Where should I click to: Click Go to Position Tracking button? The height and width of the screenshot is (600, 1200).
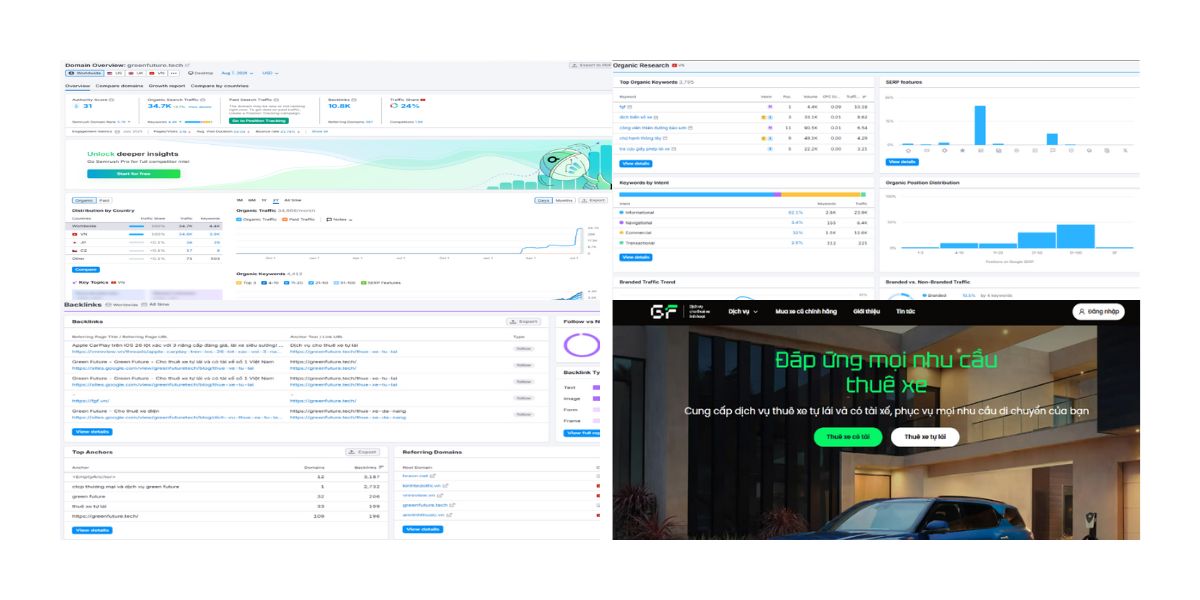click(259, 121)
